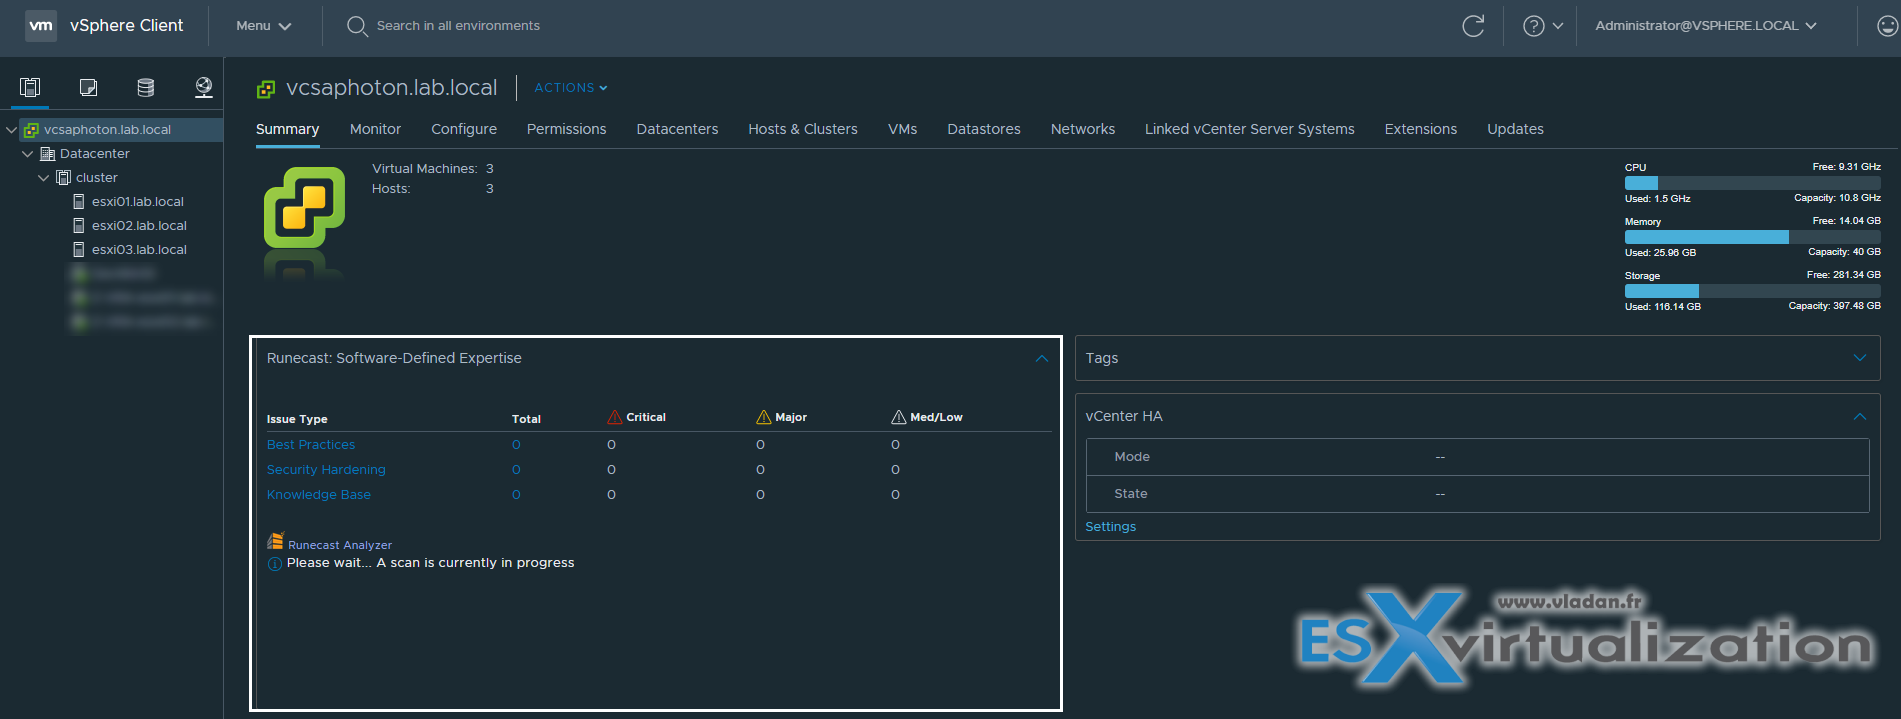Refresh the vSphere Client view
Viewport: 1901px width, 719px height.
click(x=1473, y=26)
